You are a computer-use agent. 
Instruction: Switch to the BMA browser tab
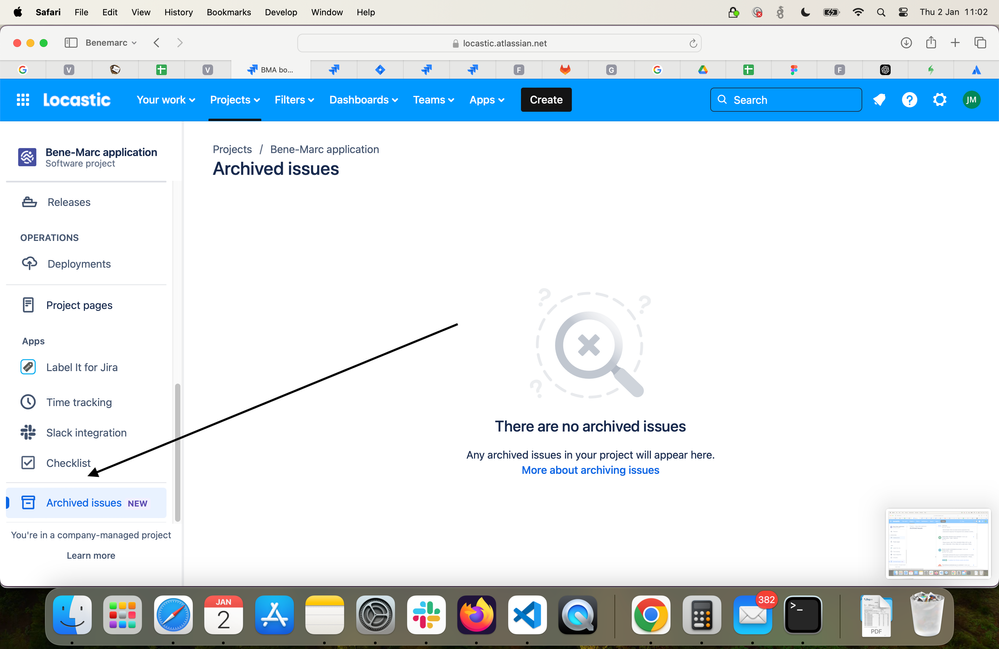(271, 69)
